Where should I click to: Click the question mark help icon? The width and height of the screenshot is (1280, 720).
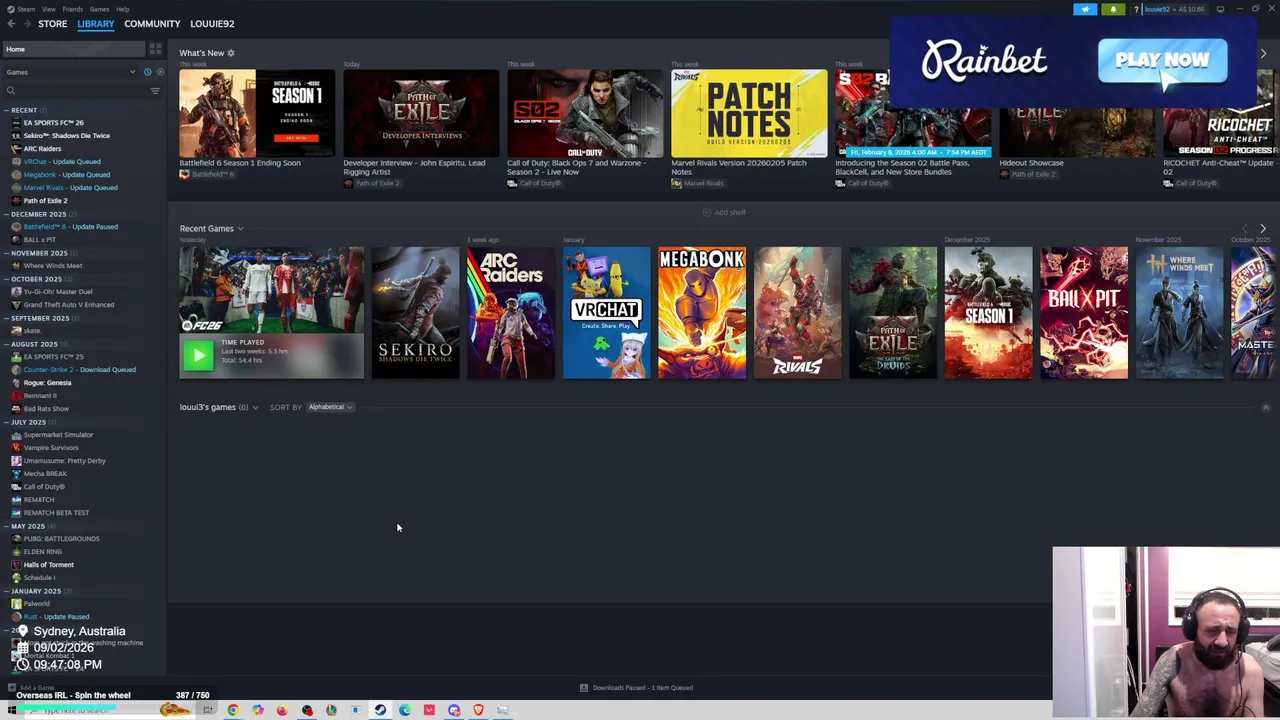coord(1136,9)
